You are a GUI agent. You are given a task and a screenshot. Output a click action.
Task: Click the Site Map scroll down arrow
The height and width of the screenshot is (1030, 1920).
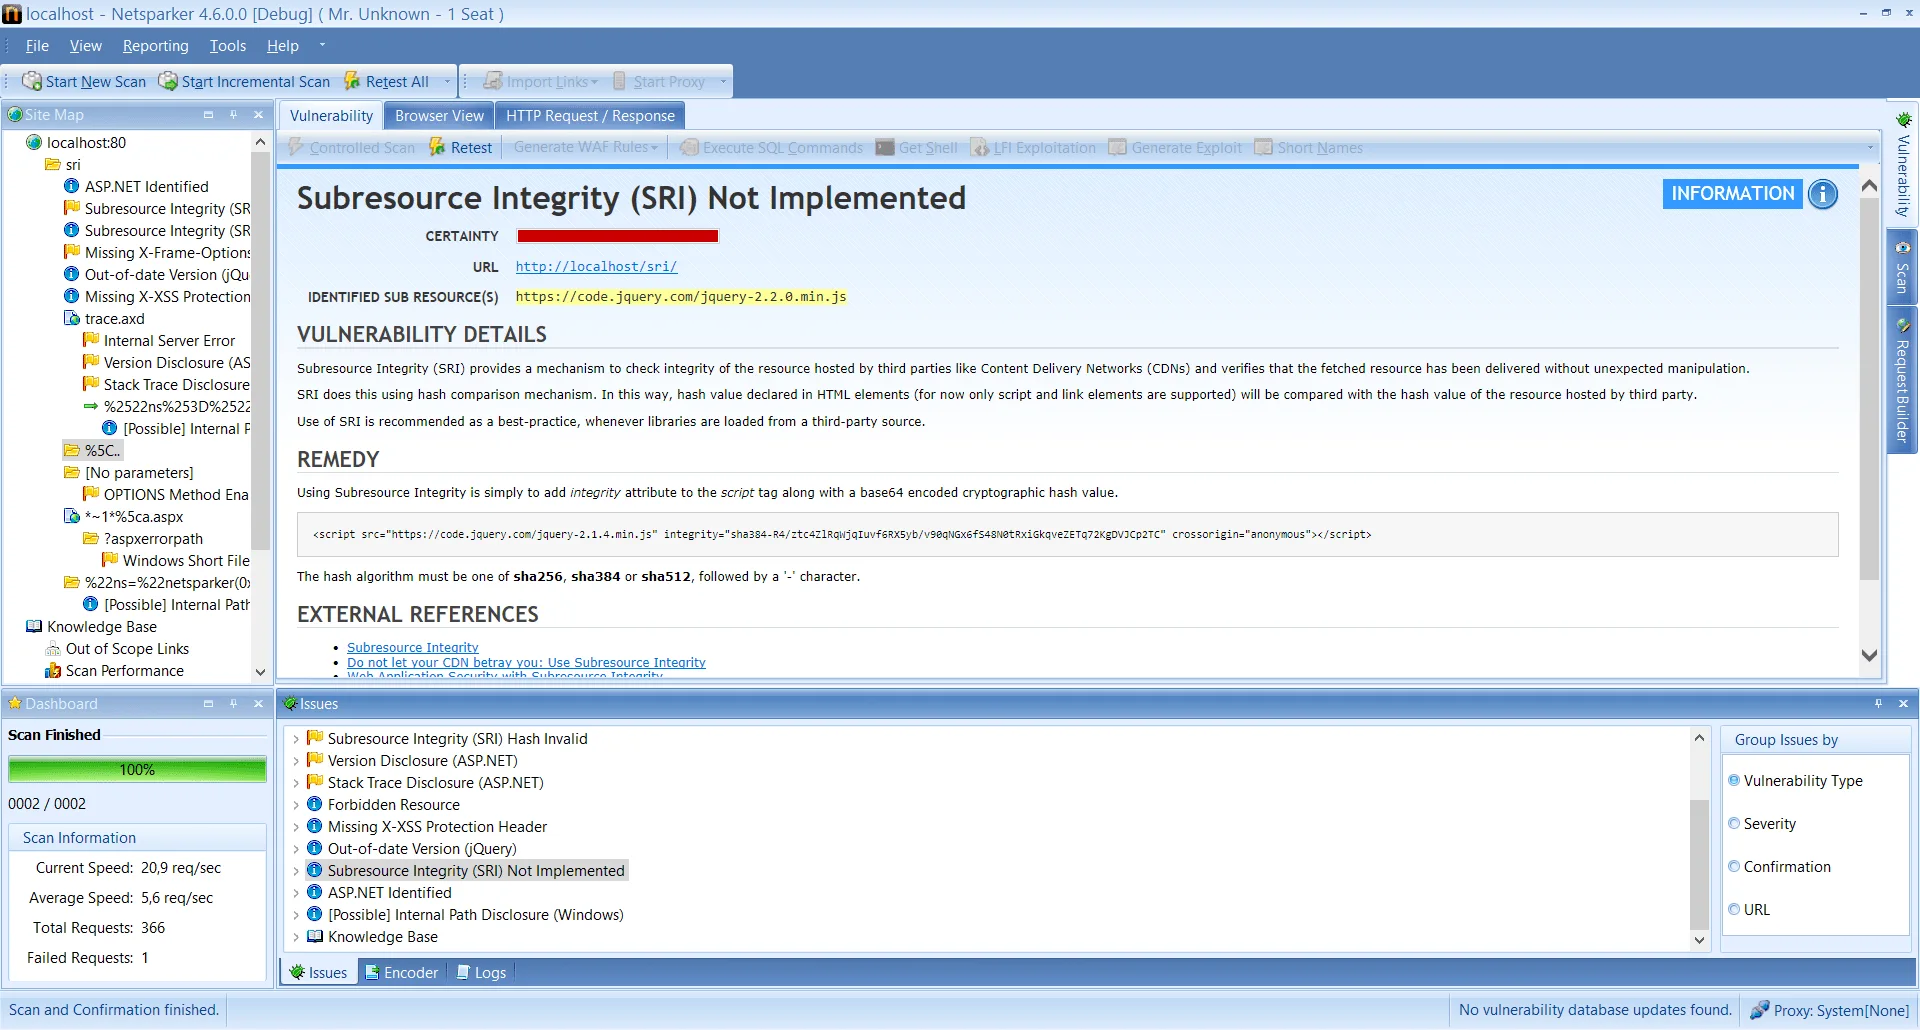(x=260, y=672)
